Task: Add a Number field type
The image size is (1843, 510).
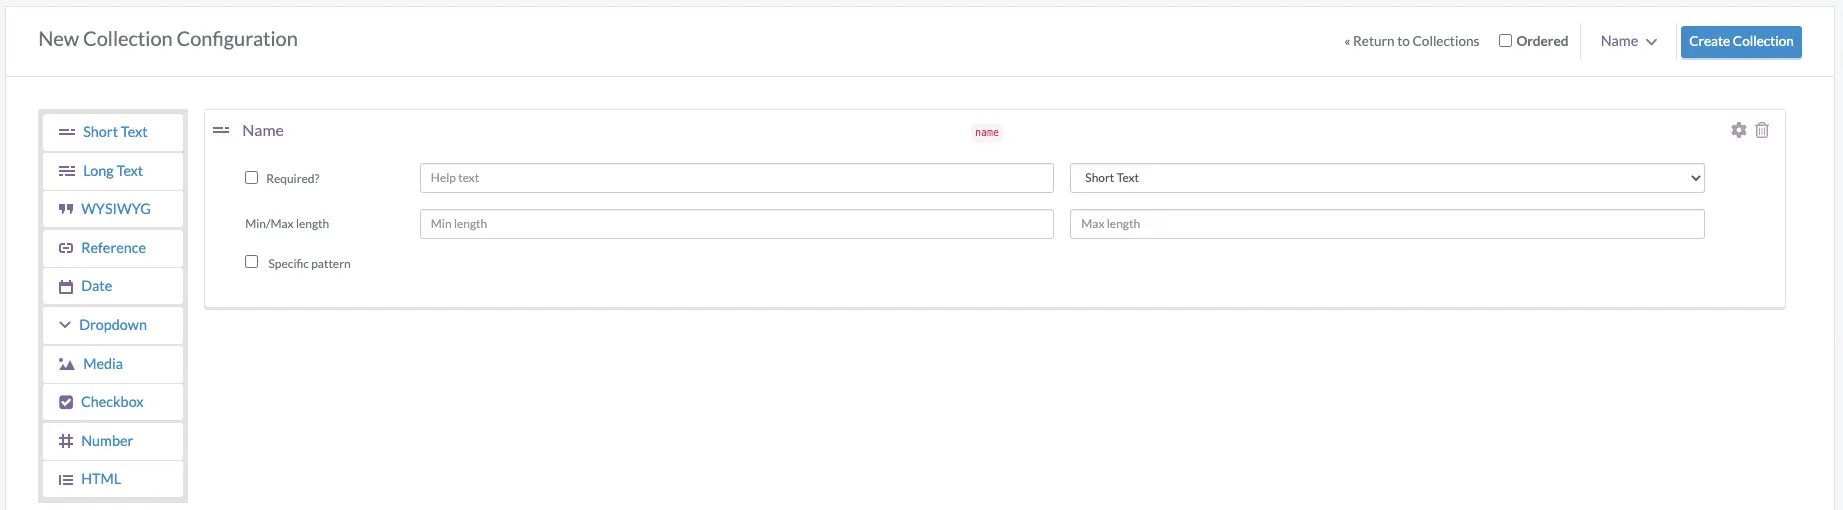Action: 107,441
